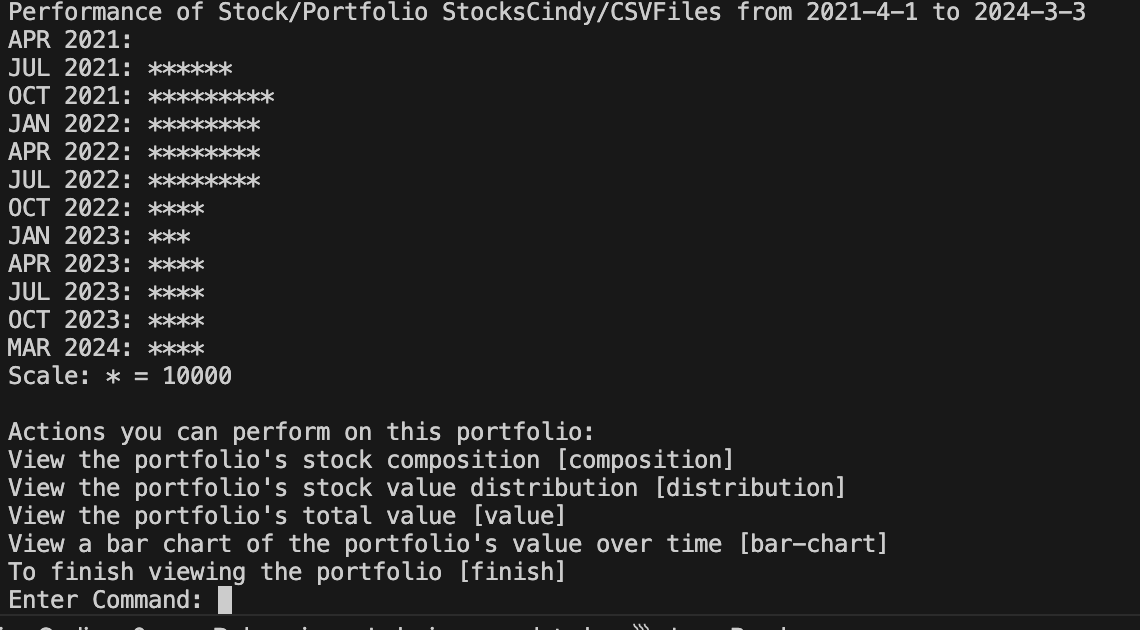Click the JUL 2021 asterisk bar

click(x=190, y=69)
